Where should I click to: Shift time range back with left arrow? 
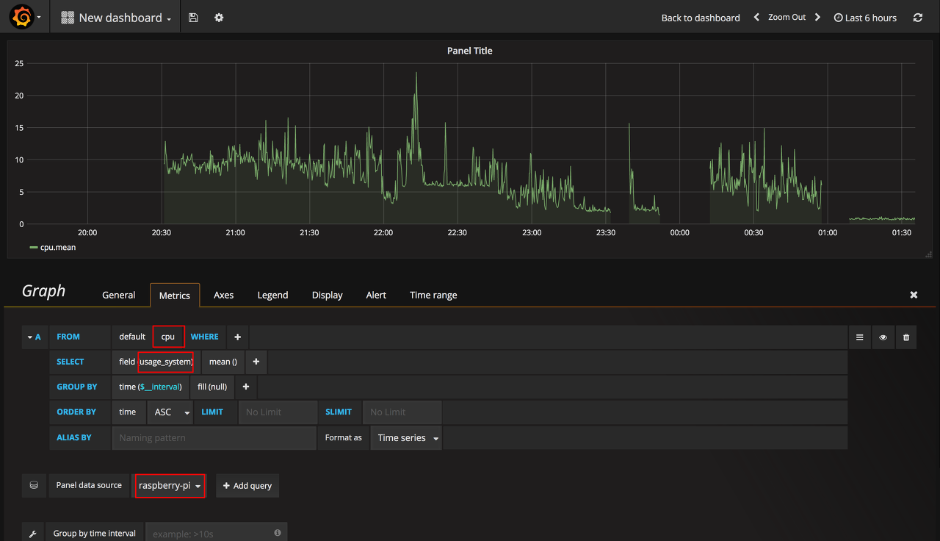(x=757, y=17)
